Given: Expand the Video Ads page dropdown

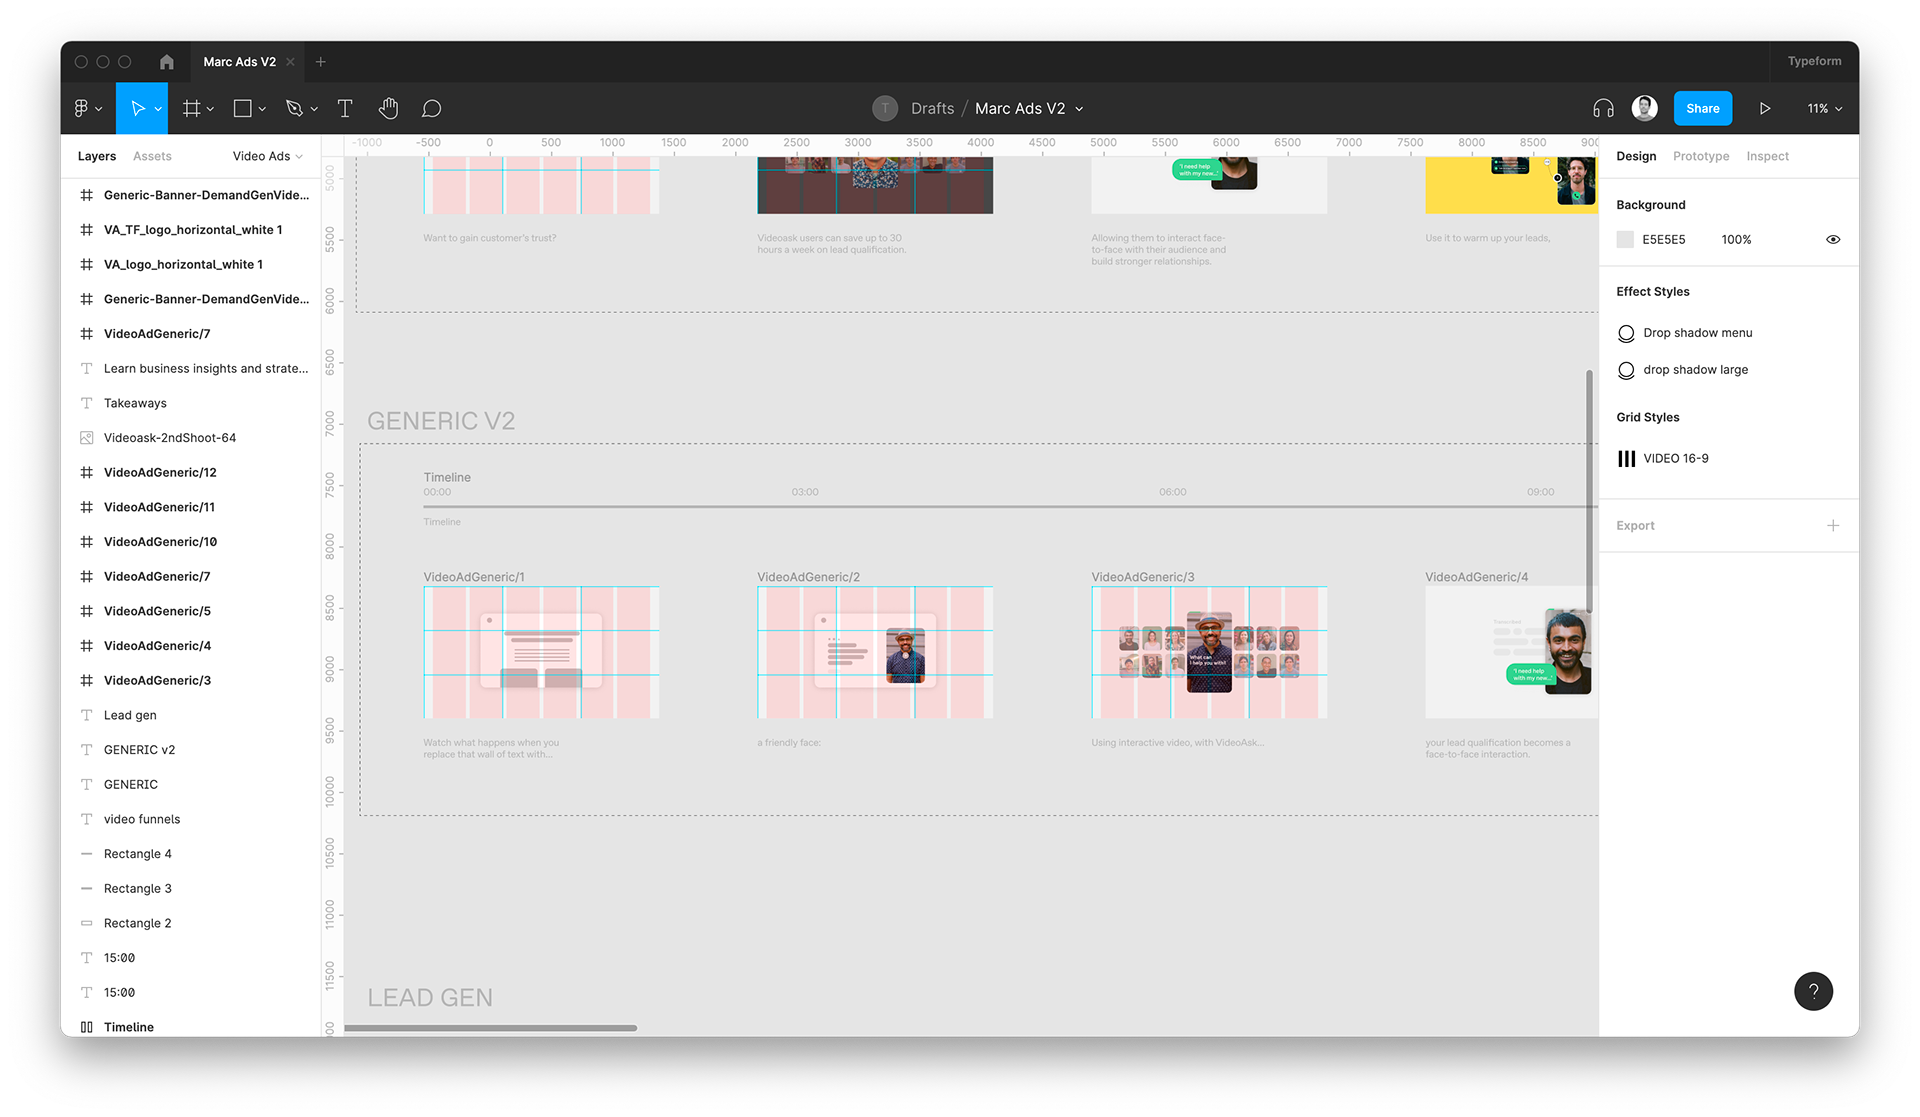Looking at the screenshot, I should (267, 156).
